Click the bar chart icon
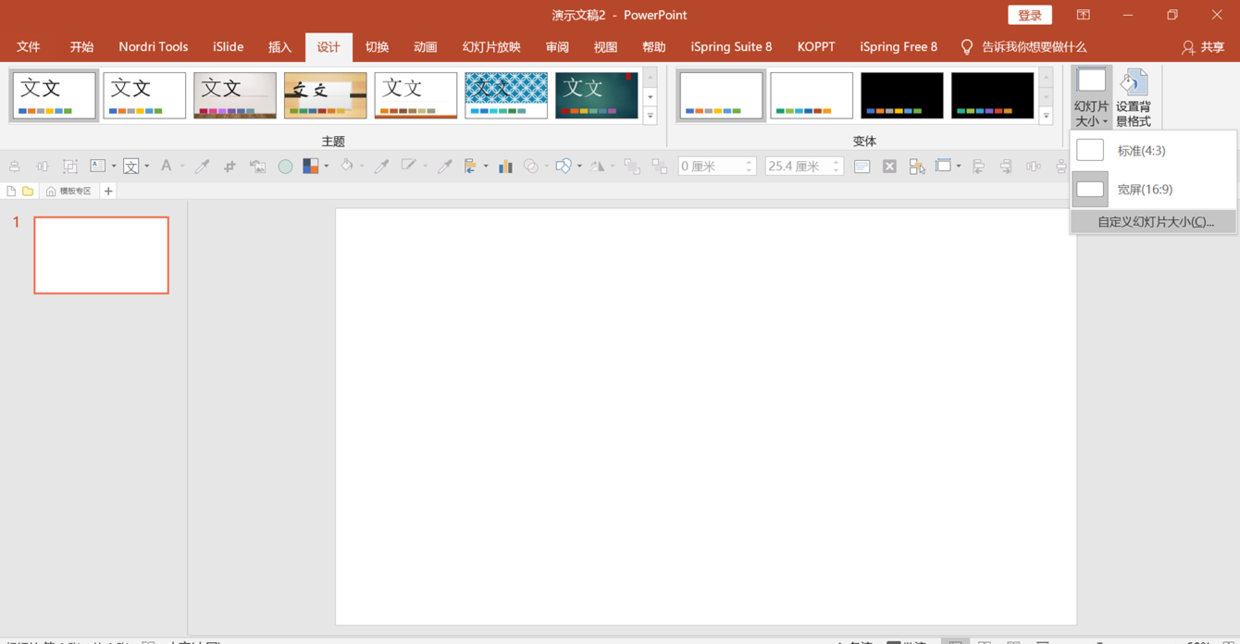This screenshot has height=644, width=1240. tap(505, 166)
